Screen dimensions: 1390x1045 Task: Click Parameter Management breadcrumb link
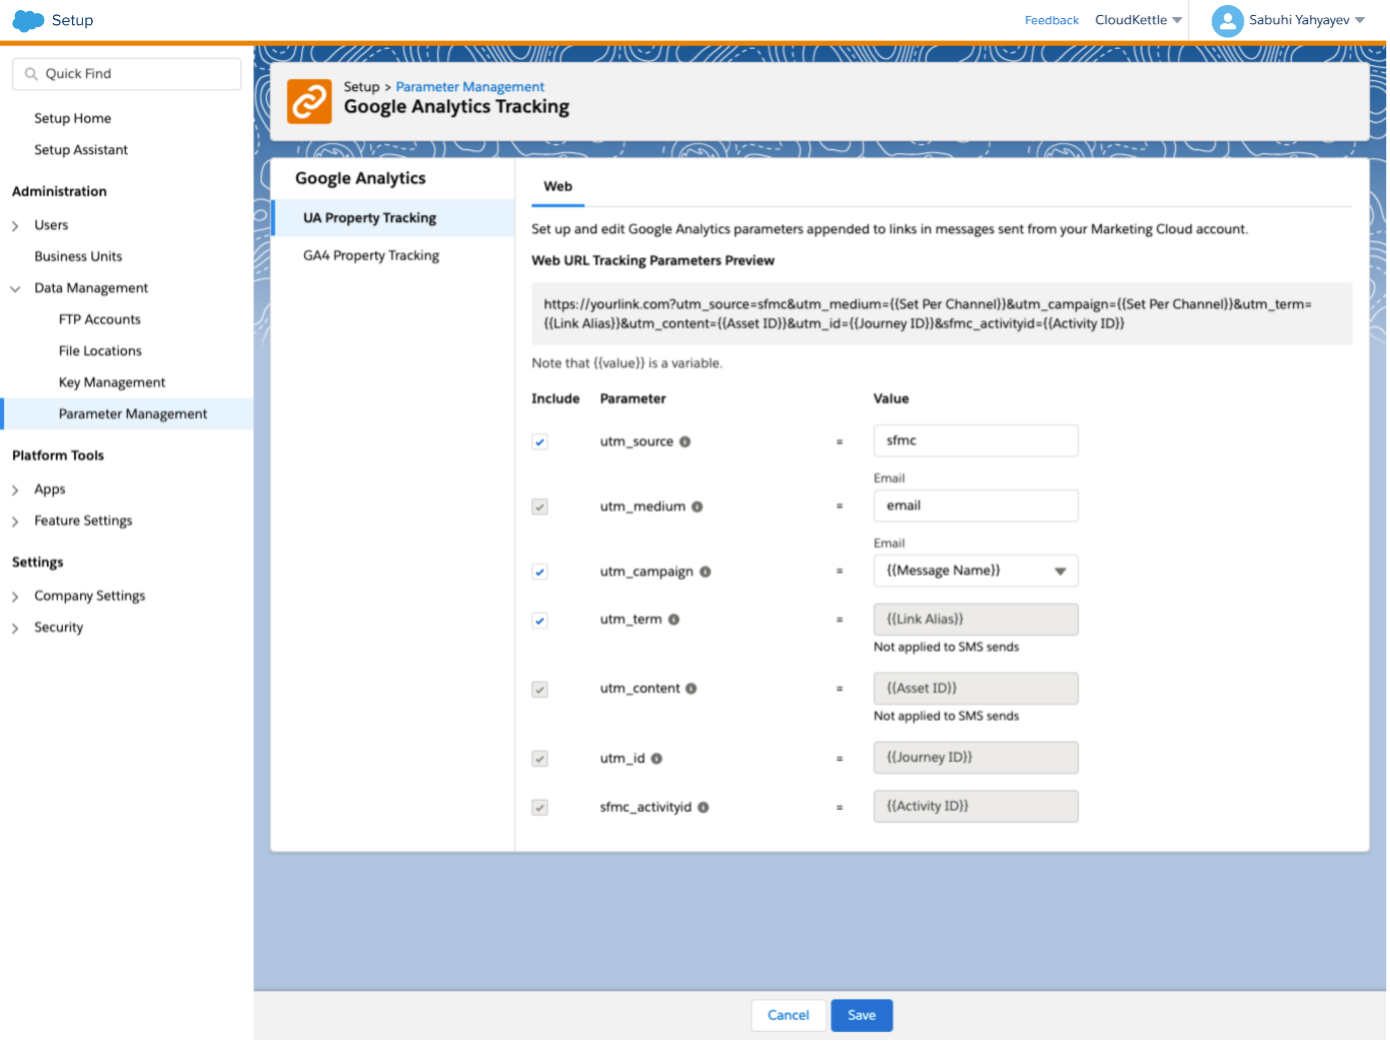470,87
